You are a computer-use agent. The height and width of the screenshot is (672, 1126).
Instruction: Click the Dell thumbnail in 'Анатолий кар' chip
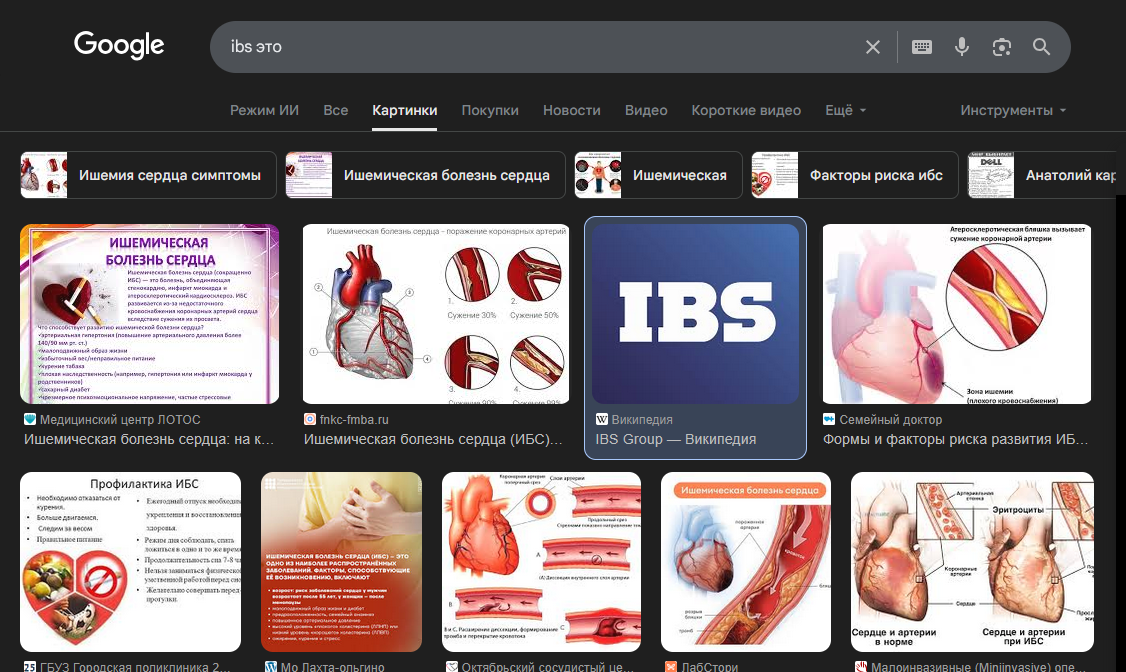(x=991, y=175)
